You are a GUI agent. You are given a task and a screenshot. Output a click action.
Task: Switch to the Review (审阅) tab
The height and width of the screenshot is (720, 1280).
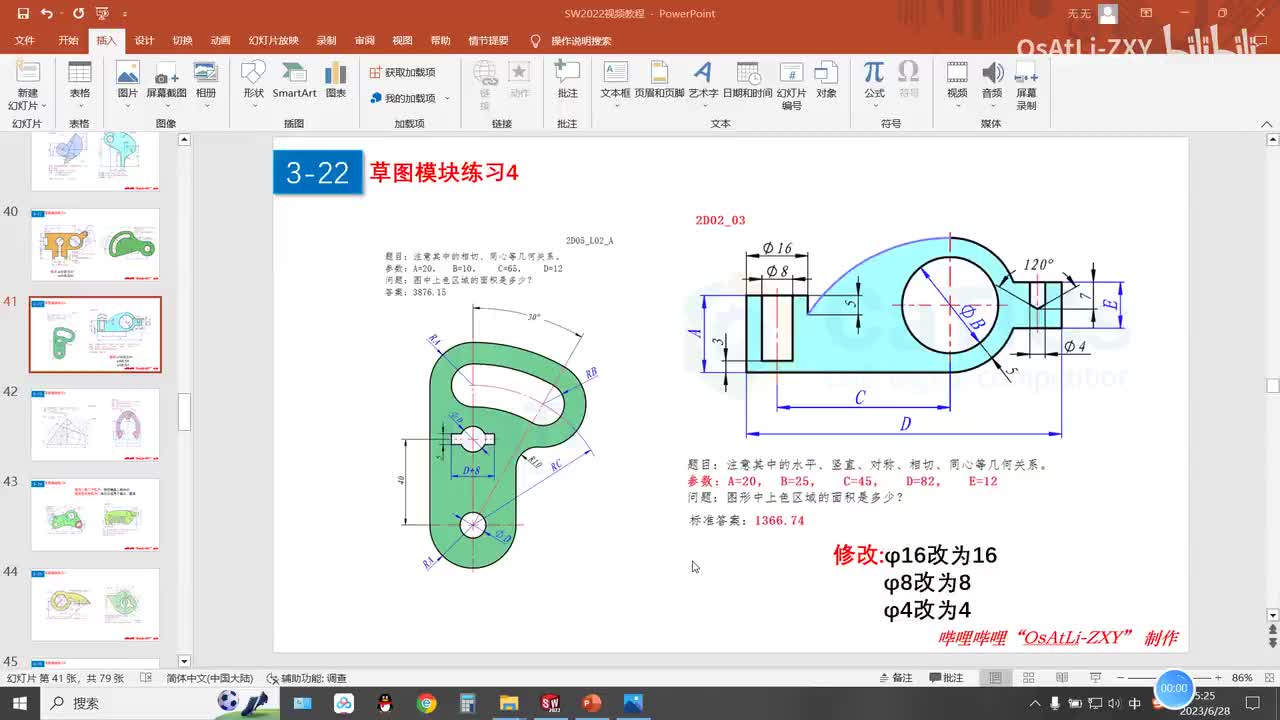click(364, 41)
